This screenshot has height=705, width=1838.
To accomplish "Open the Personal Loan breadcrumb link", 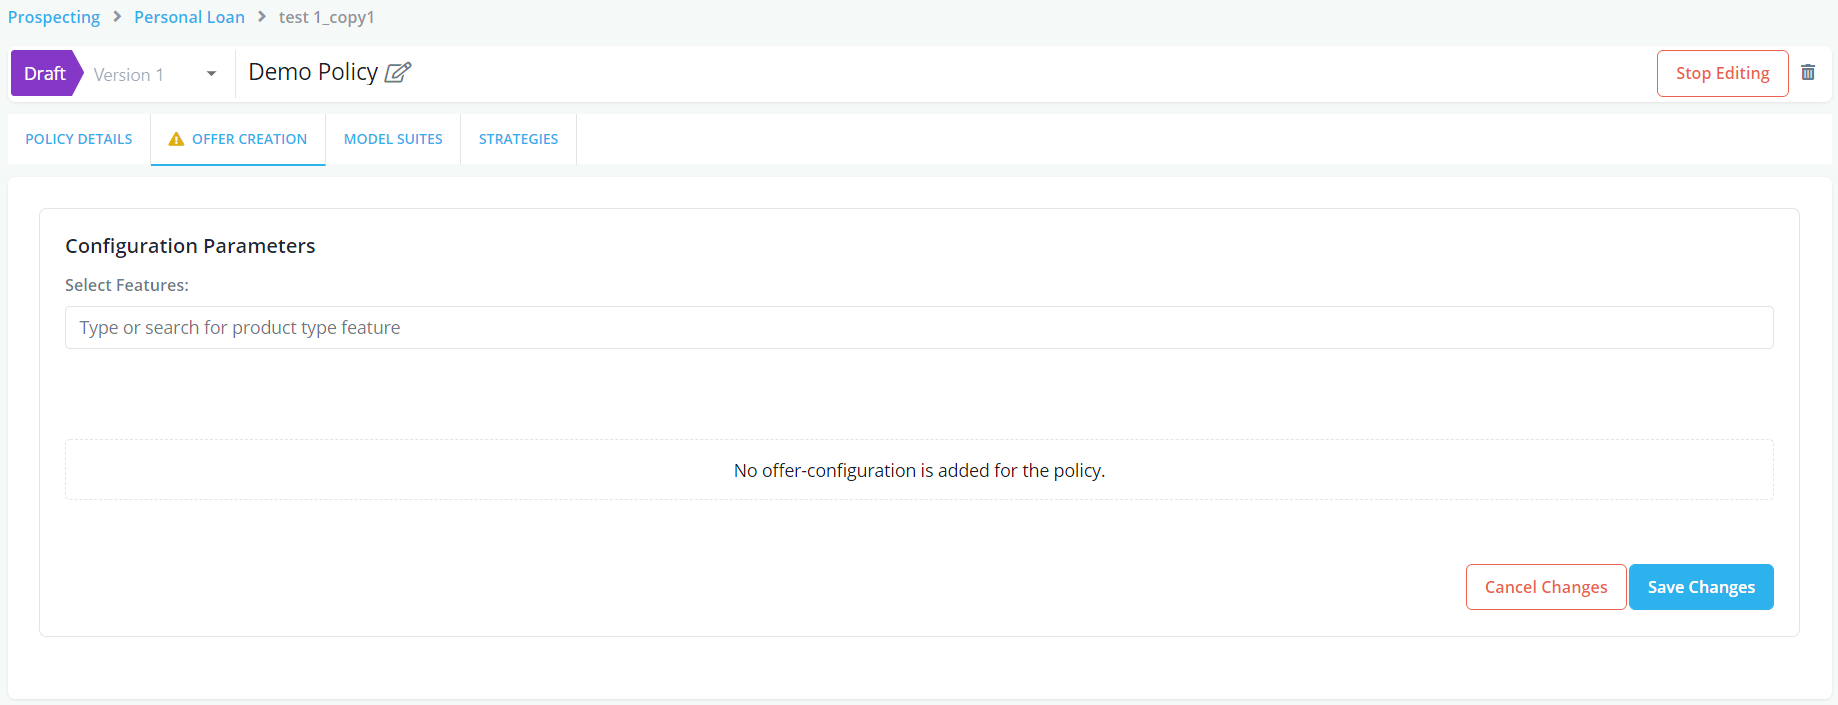I will [x=189, y=17].
